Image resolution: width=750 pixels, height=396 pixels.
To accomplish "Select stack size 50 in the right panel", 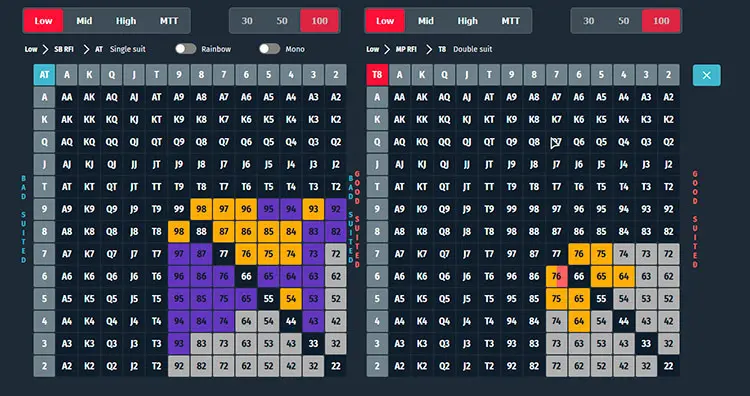I will (623, 21).
